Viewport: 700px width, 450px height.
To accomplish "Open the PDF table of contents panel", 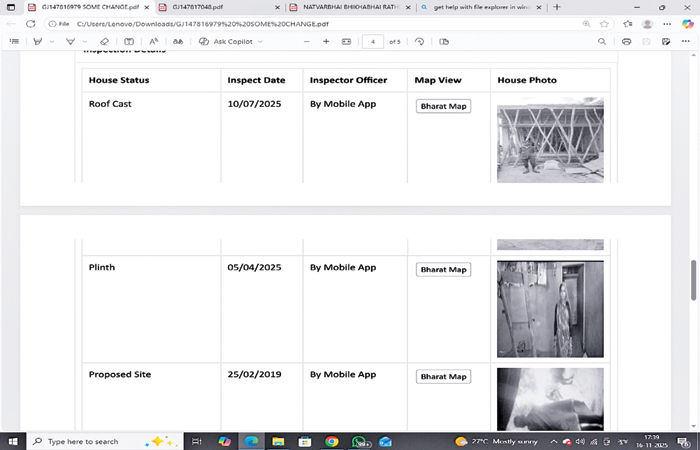I will 14,42.
